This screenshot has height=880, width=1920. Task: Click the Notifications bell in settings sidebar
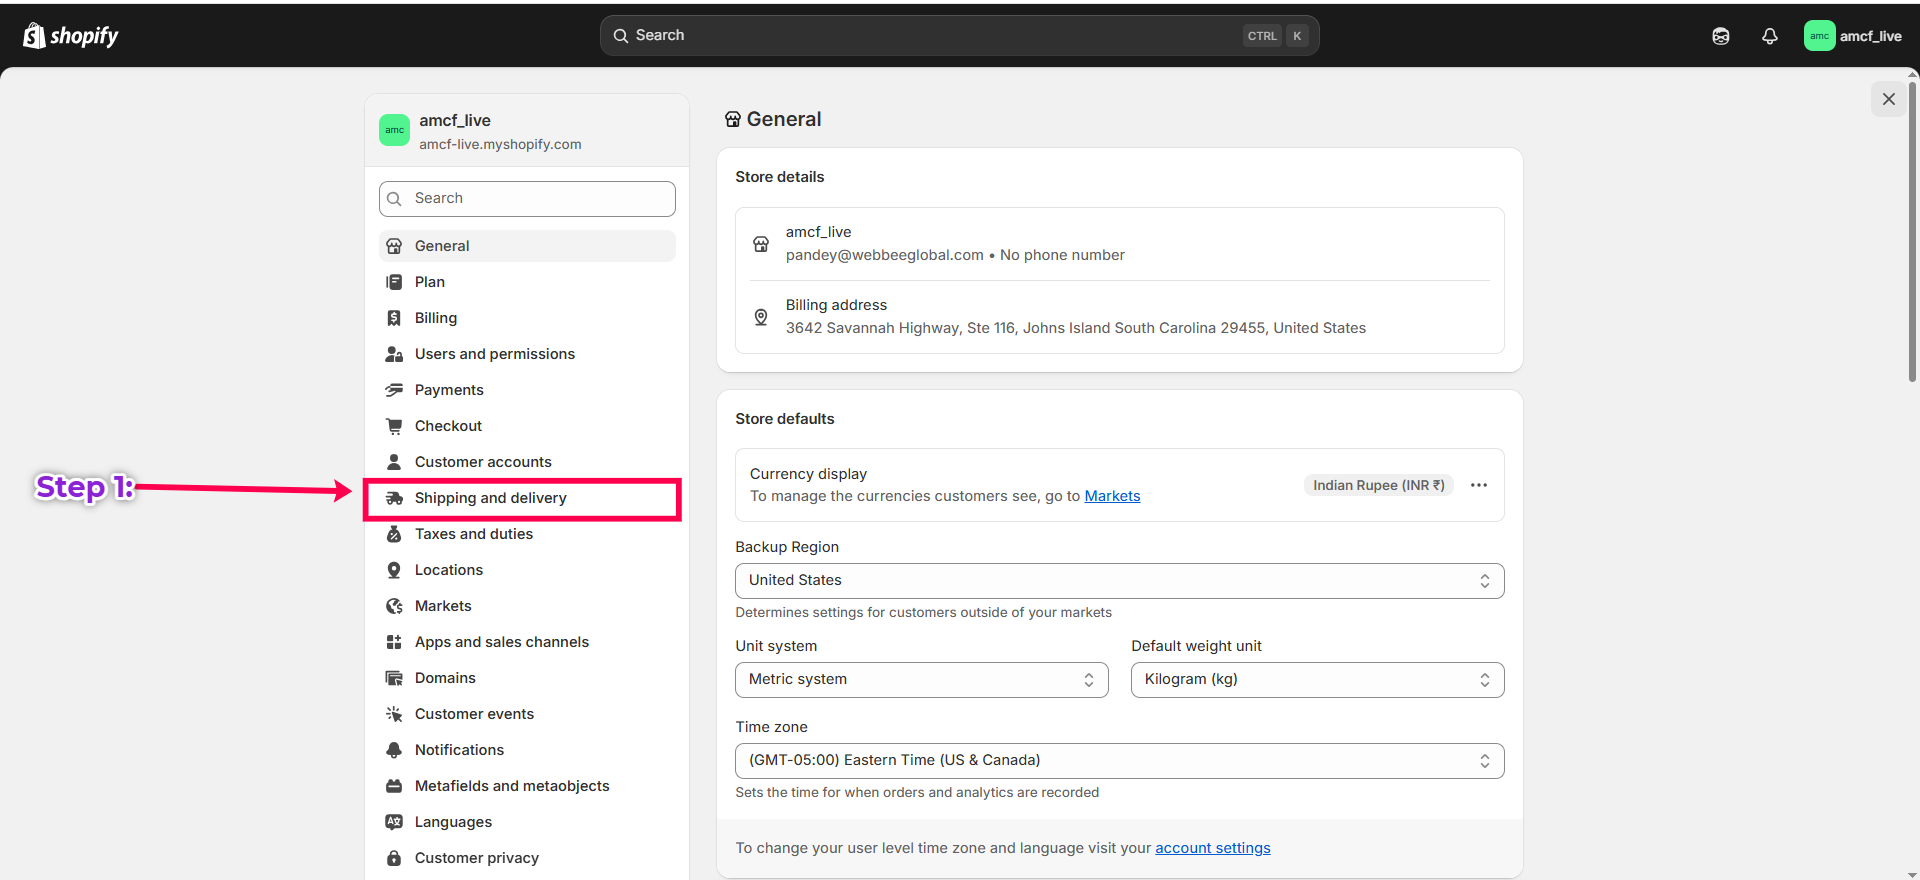pyautogui.click(x=394, y=750)
